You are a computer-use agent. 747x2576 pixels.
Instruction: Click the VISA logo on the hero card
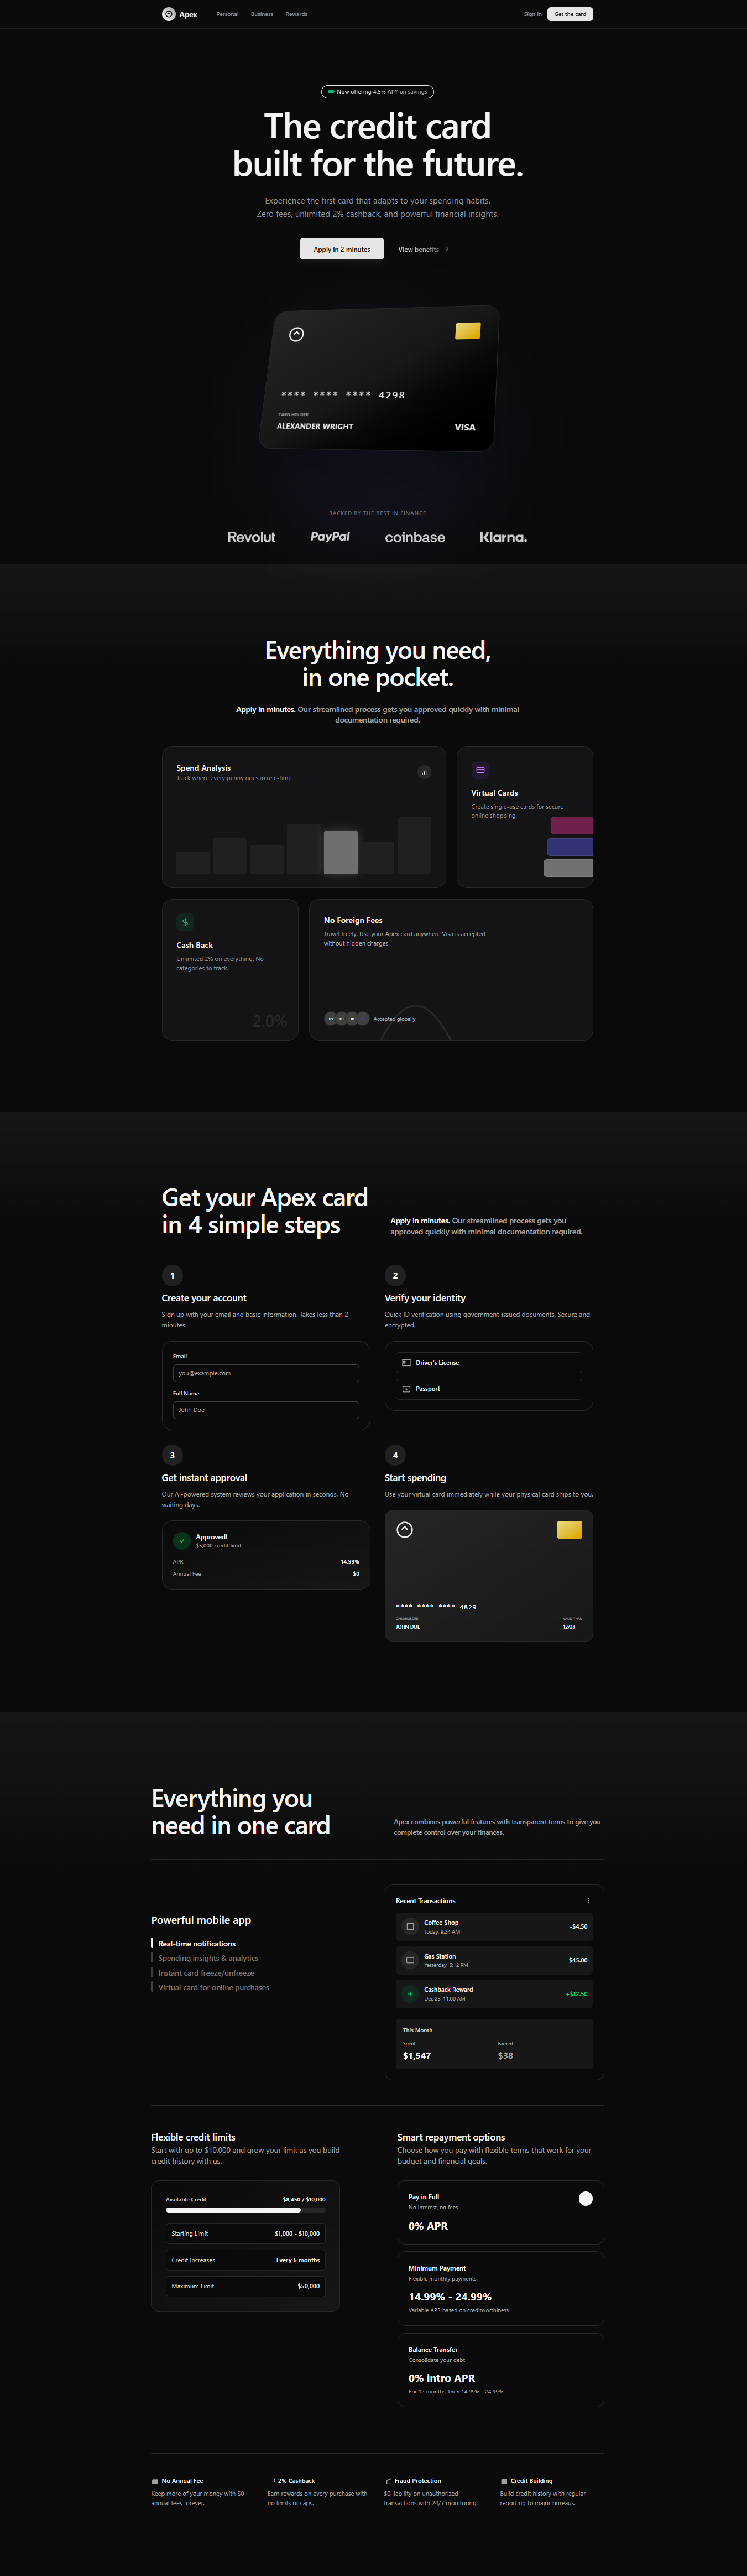(x=465, y=427)
